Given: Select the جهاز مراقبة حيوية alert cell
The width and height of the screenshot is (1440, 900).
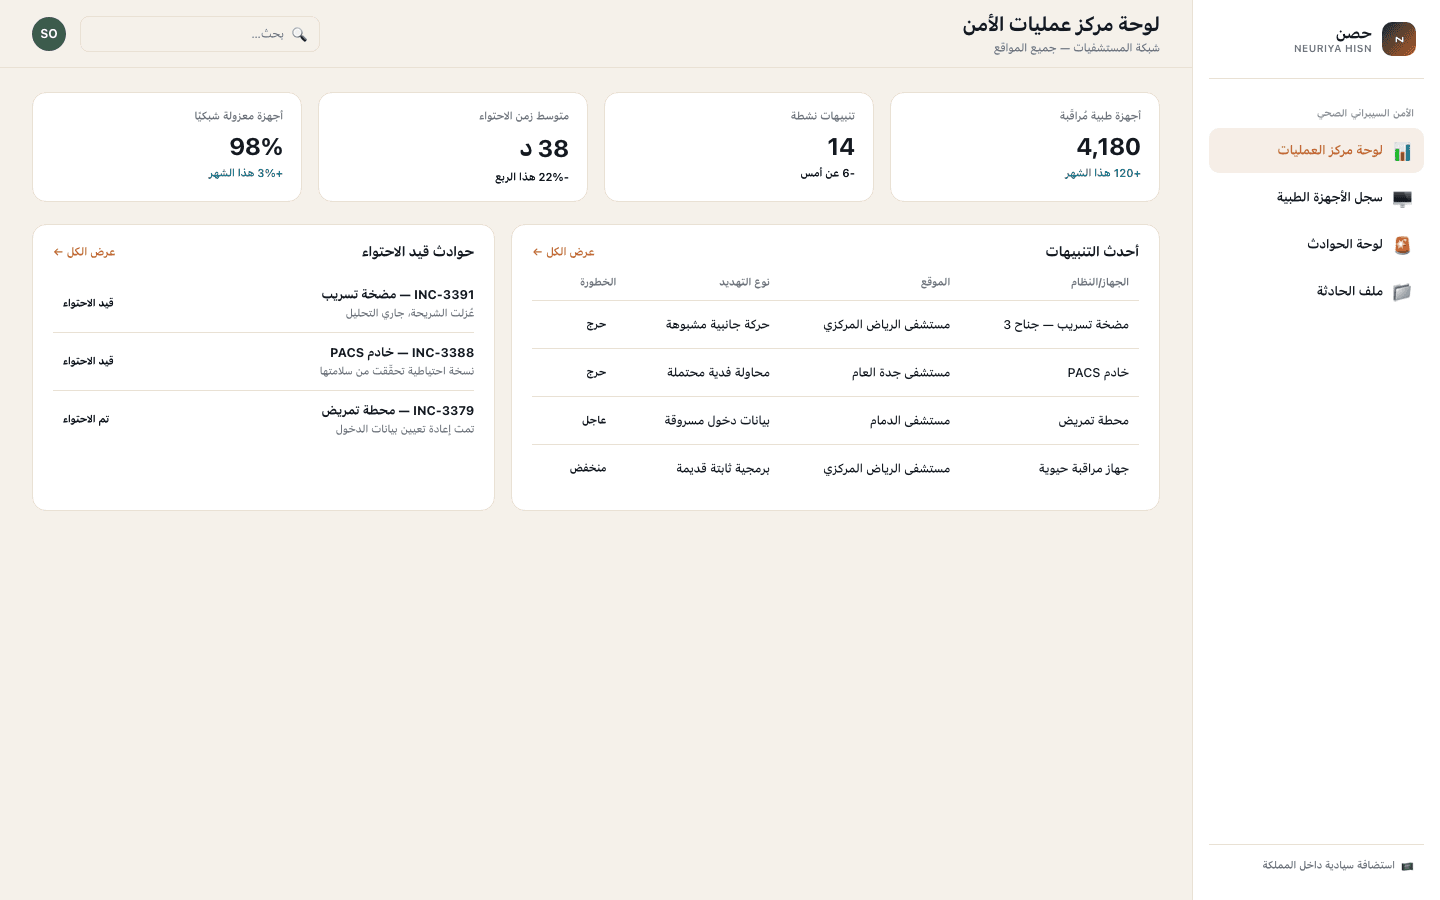Looking at the screenshot, I should click(1083, 469).
